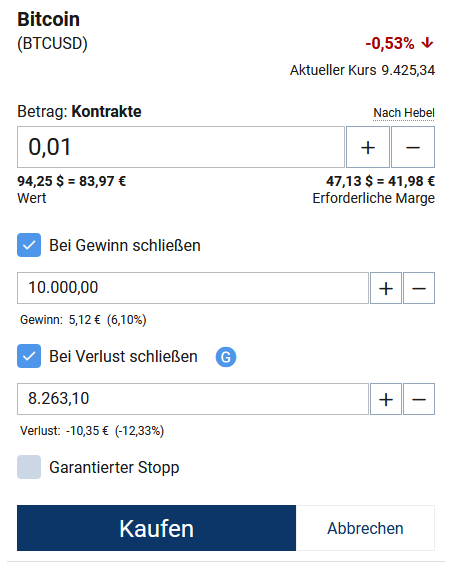Focus the contracts amount field showing 0,01

click(181, 147)
